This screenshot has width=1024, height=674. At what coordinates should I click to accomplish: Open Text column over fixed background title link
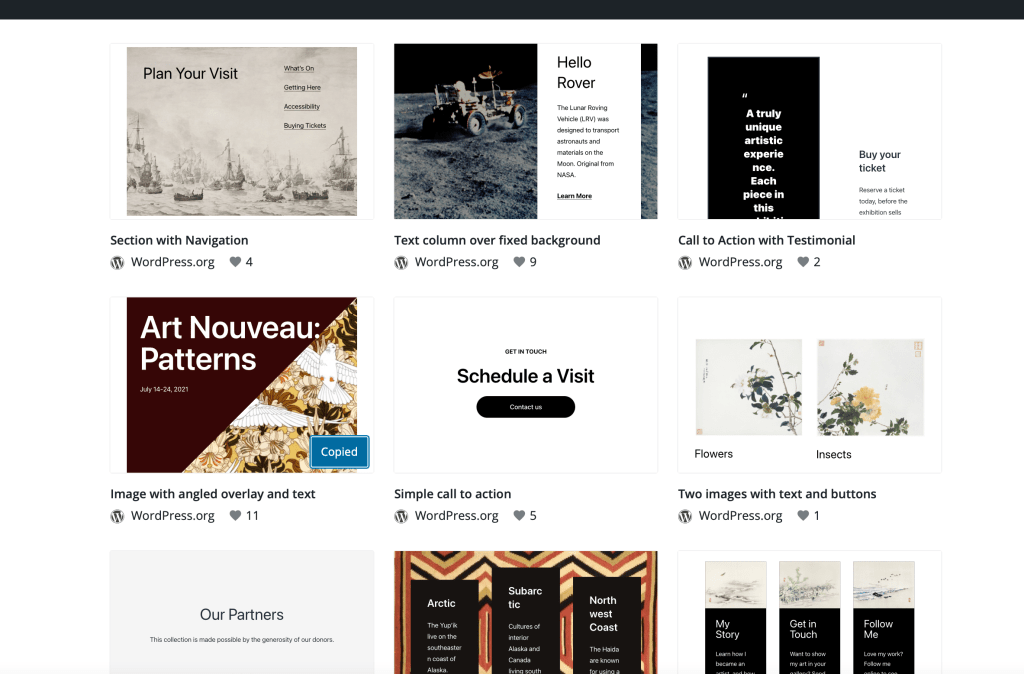tap(497, 240)
